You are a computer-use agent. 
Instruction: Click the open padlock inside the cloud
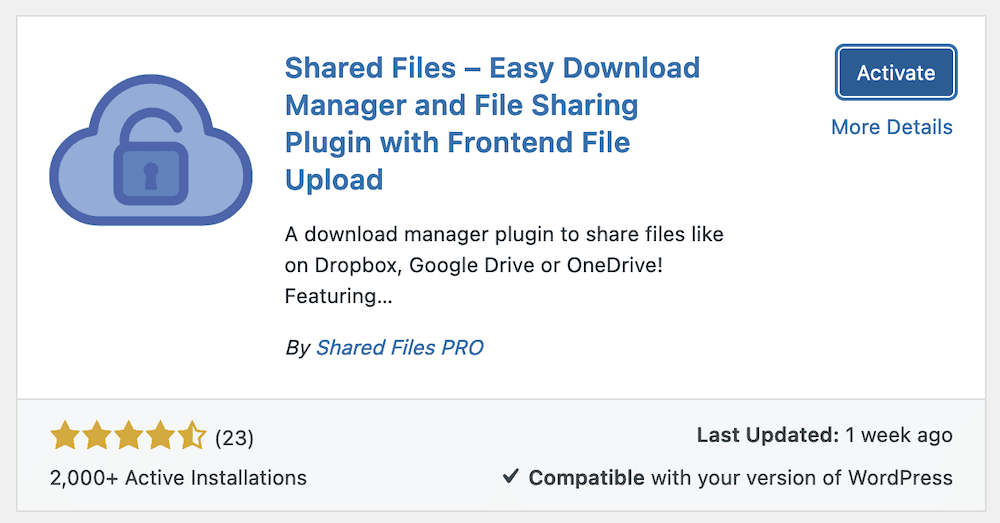pos(151,157)
